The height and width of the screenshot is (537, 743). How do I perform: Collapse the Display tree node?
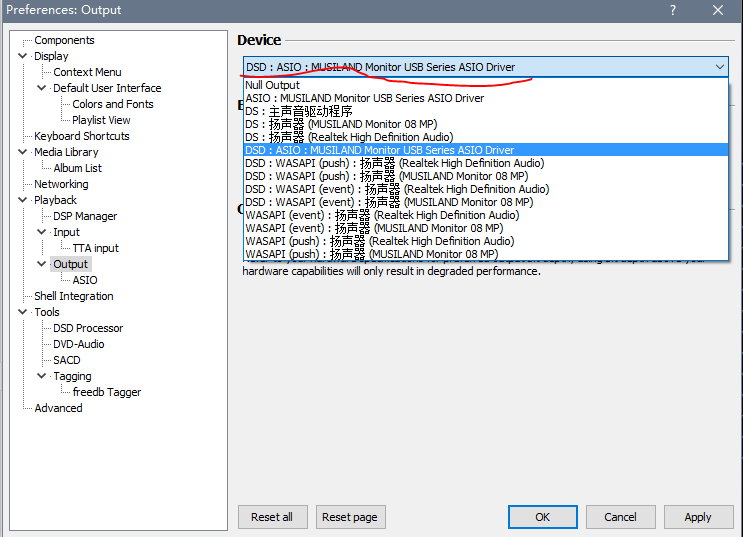(x=23, y=56)
